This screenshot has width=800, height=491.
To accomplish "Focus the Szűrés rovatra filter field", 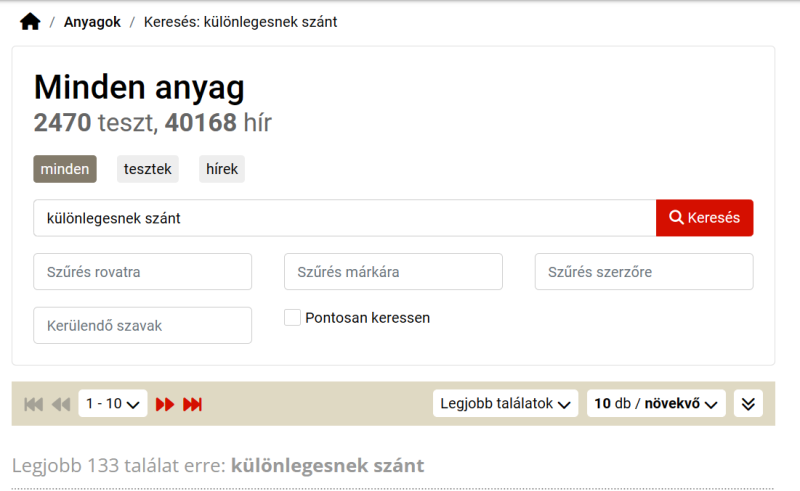I will [142, 272].
